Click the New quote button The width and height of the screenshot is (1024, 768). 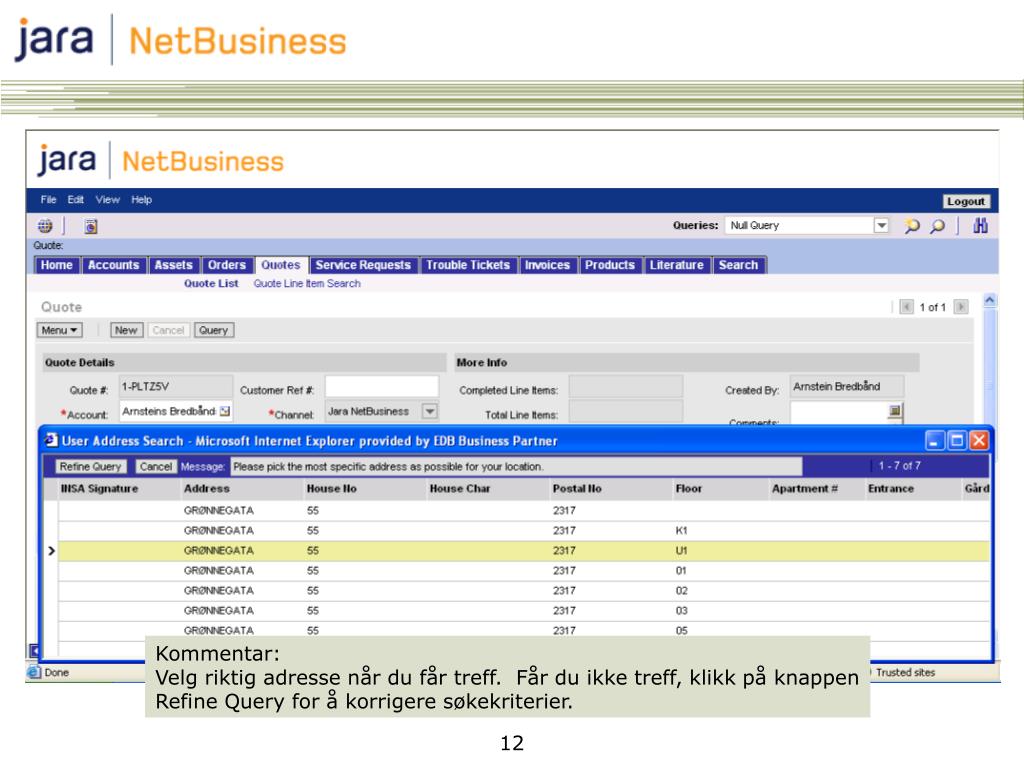click(x=126, y=330)
